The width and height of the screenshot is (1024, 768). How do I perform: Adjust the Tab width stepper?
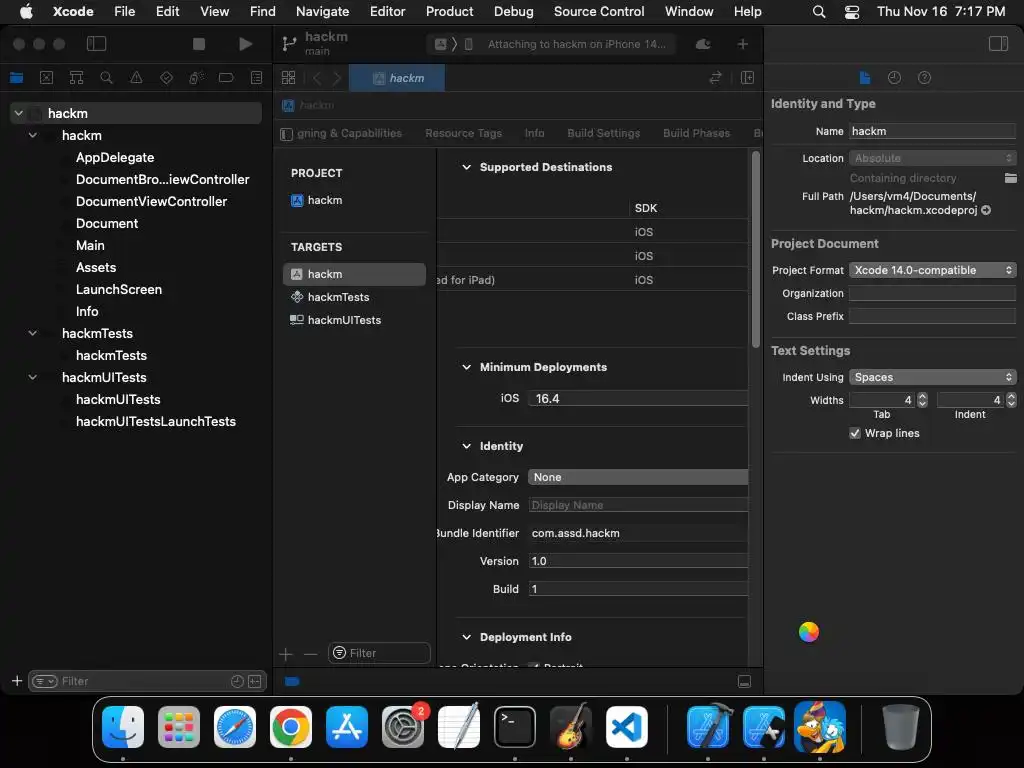(x=922, y=400)
